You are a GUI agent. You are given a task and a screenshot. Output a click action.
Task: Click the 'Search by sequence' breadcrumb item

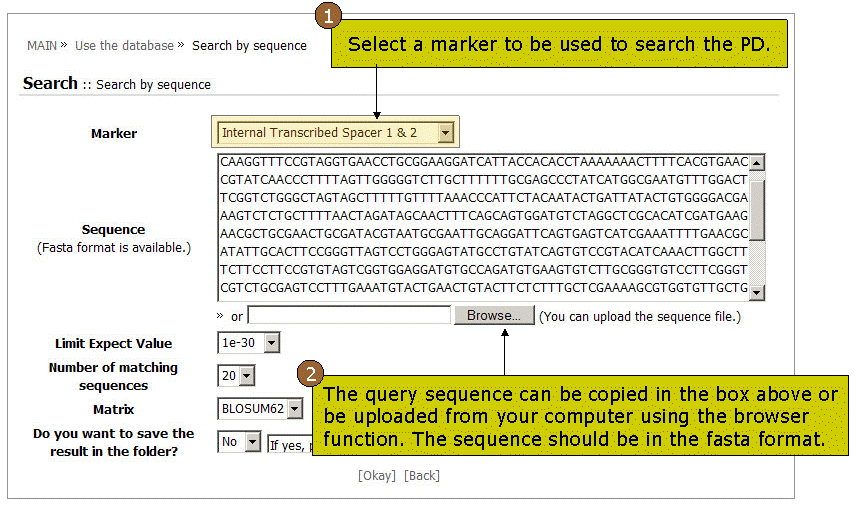pos(249,46)
